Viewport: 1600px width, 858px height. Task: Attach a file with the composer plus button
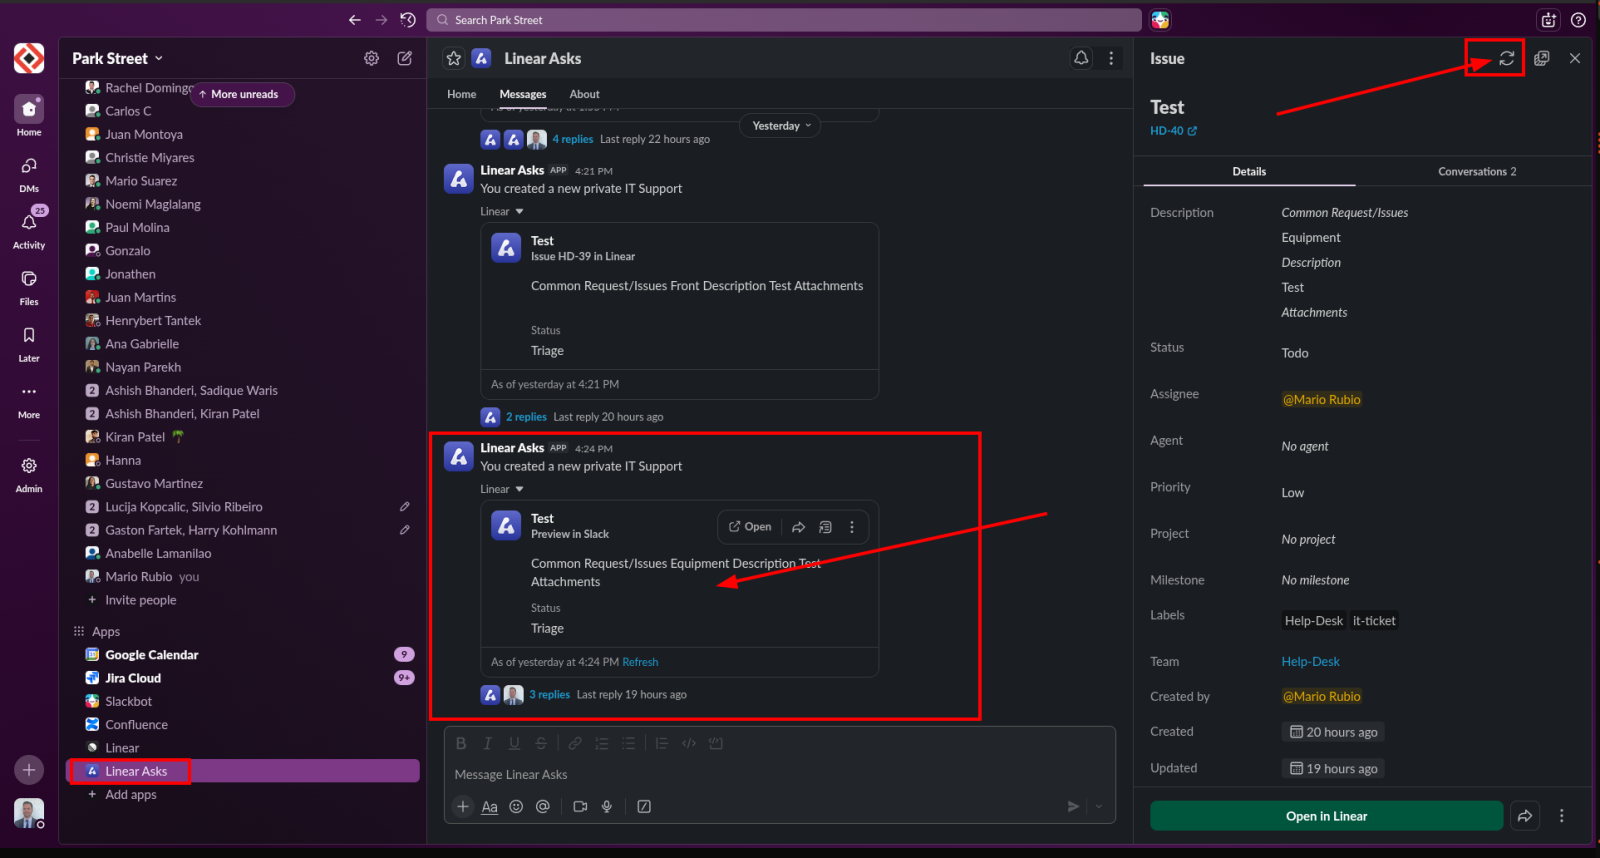coord(462,807)
